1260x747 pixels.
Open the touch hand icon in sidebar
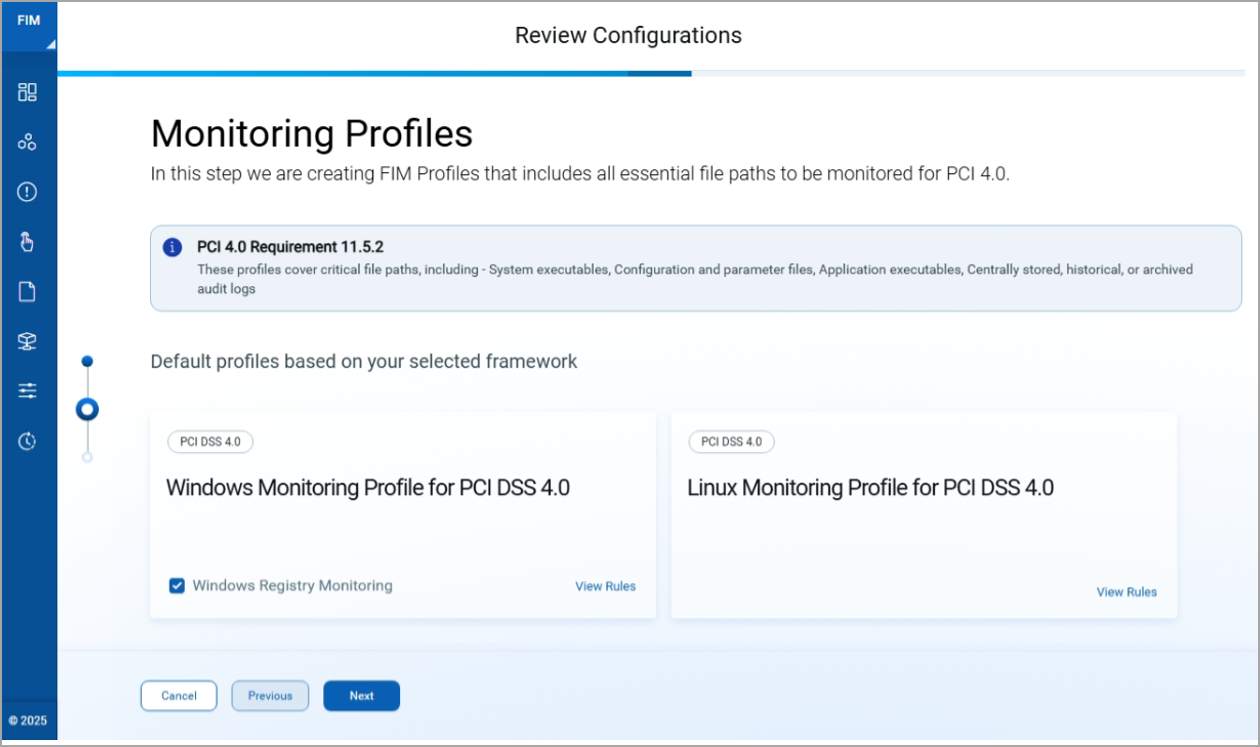point(27,241)
